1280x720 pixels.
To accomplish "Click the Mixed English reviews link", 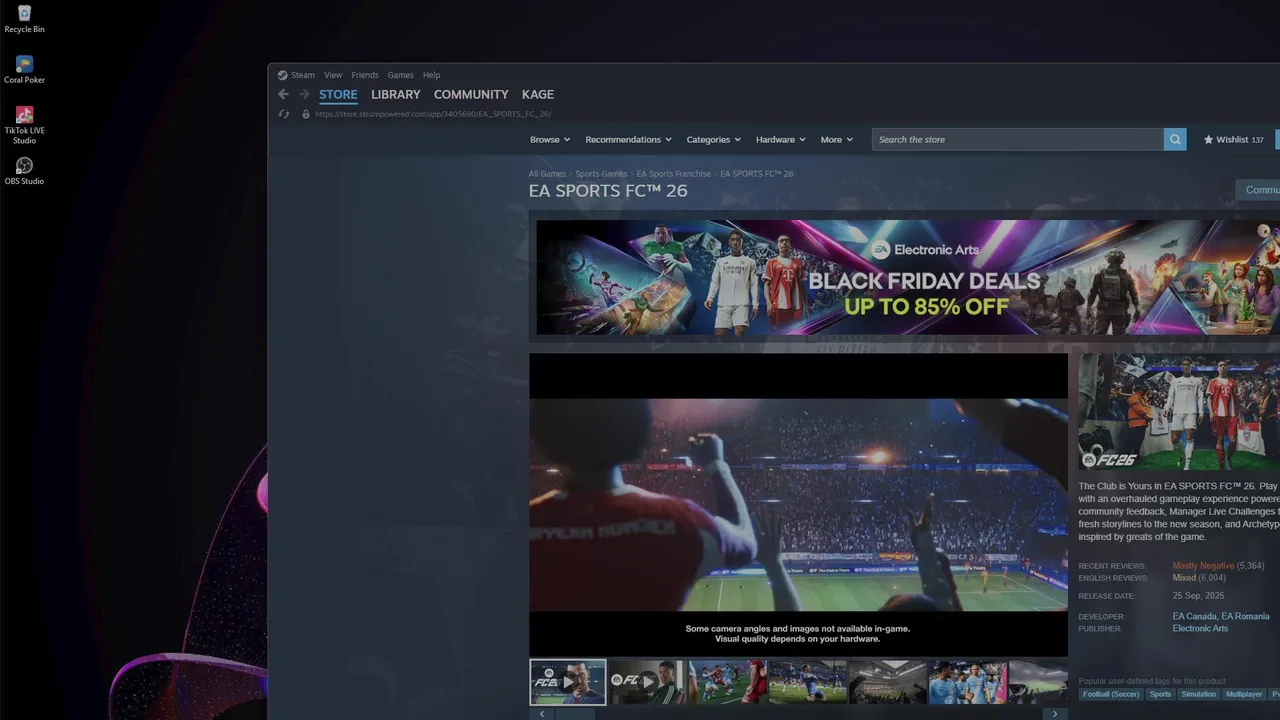I will click(1184, 578).
